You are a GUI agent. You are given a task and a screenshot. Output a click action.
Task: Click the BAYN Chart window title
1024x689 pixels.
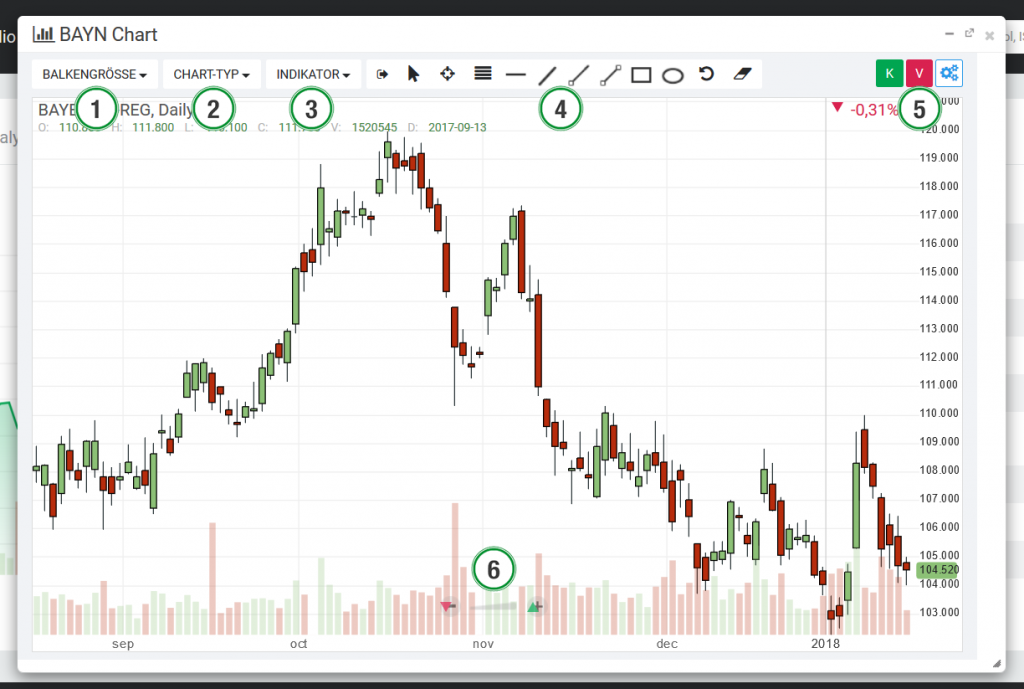point(108,35)
